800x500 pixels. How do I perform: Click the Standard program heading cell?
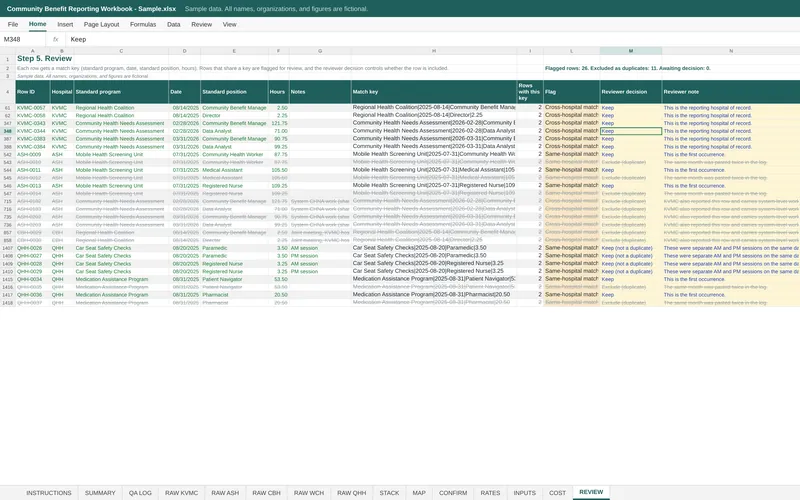(x=121, y=92)
